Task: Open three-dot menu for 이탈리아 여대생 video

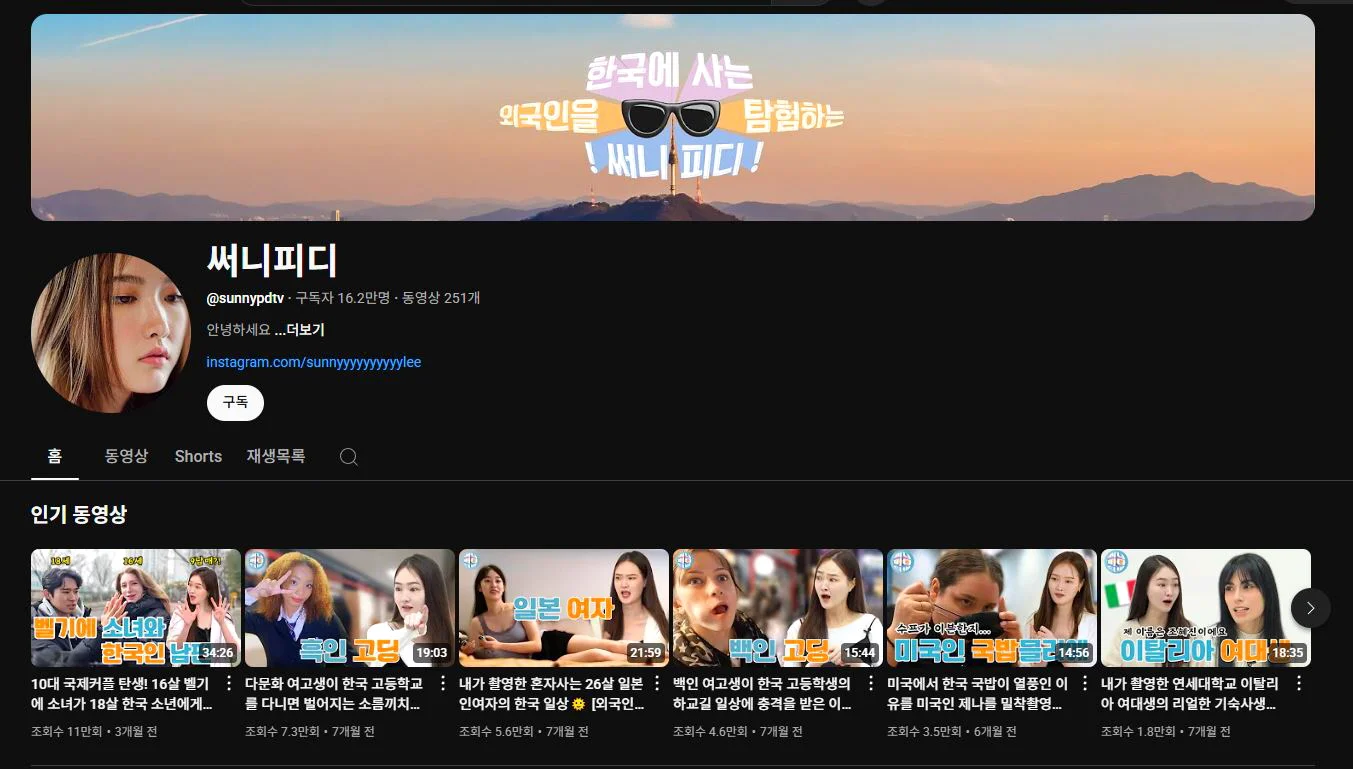Action: (x=1299, y=684)
